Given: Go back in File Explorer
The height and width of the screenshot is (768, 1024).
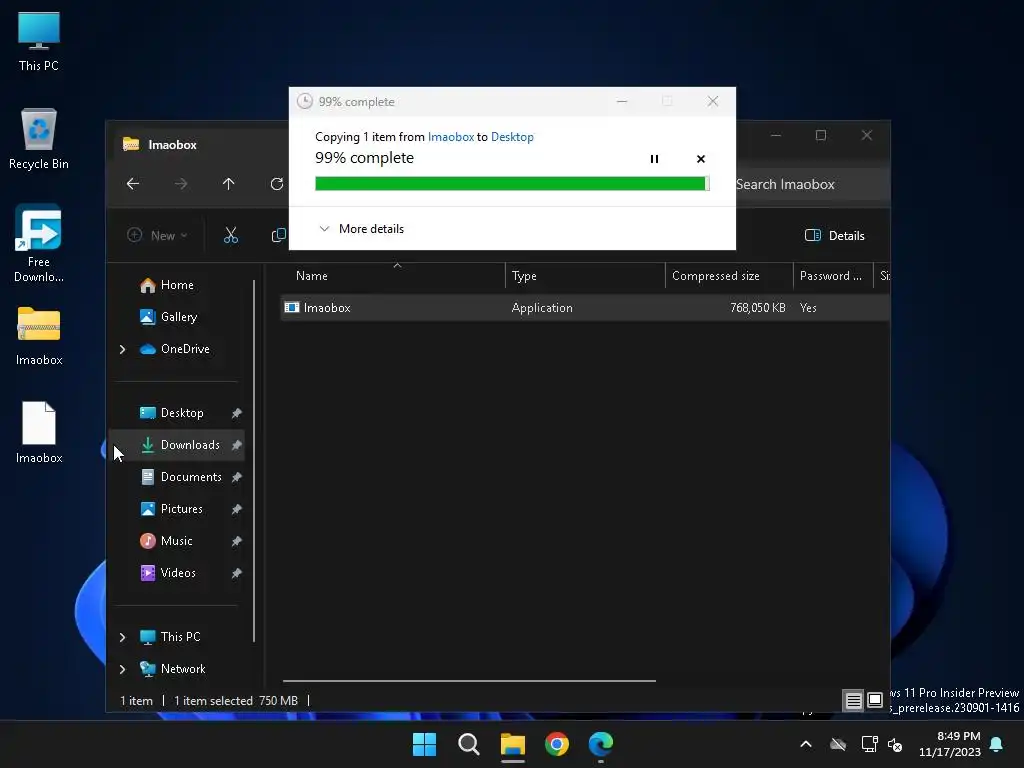Looking at the screenshot, I should click(133, 184).
